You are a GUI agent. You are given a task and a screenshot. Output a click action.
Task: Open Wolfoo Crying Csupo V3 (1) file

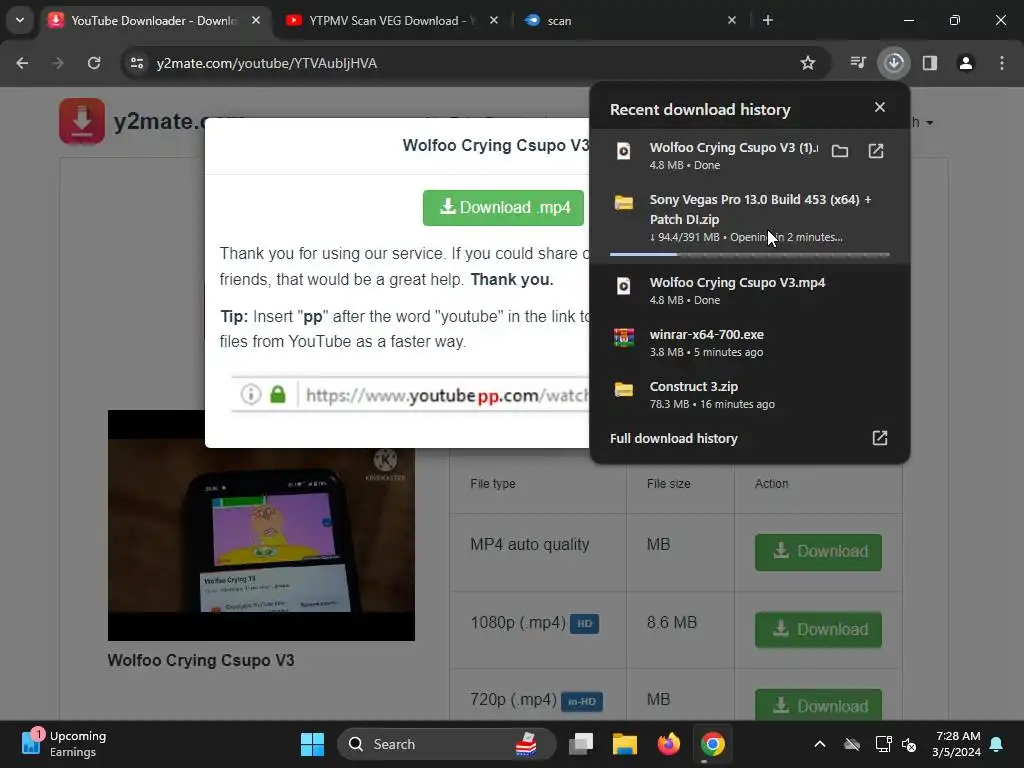click(x=876, y=152)
